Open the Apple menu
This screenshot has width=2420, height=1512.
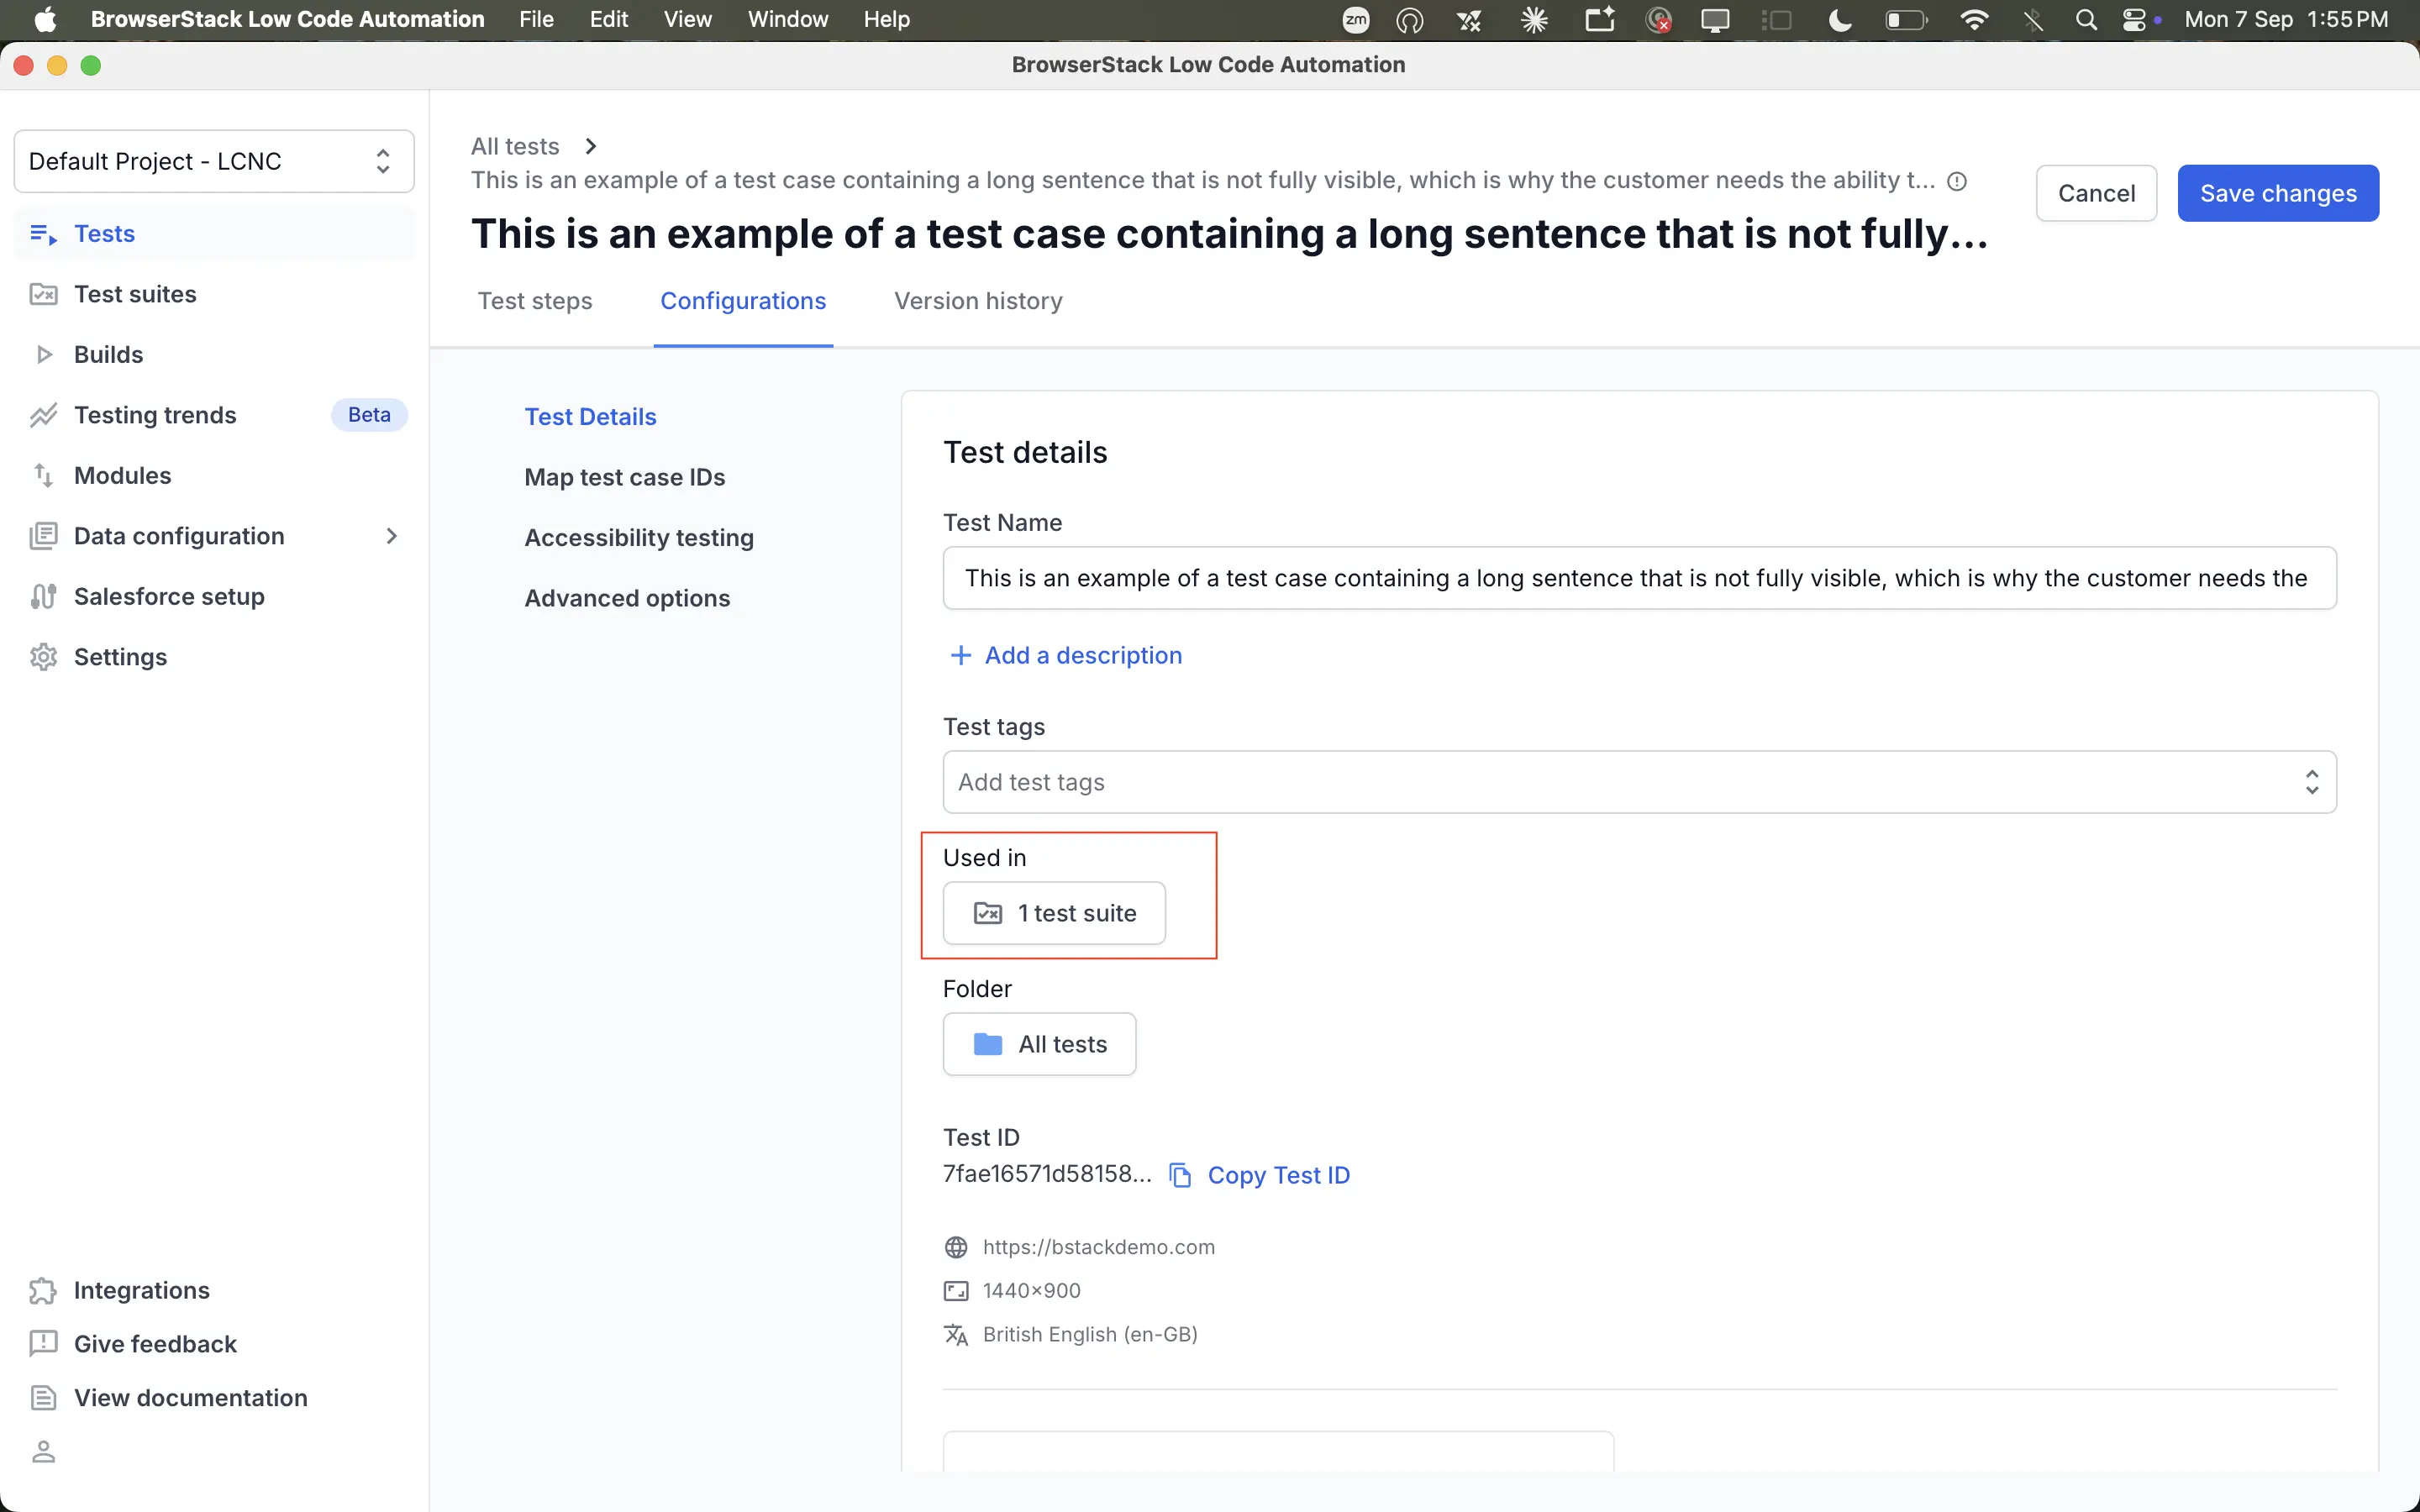(x=45, y=19)
